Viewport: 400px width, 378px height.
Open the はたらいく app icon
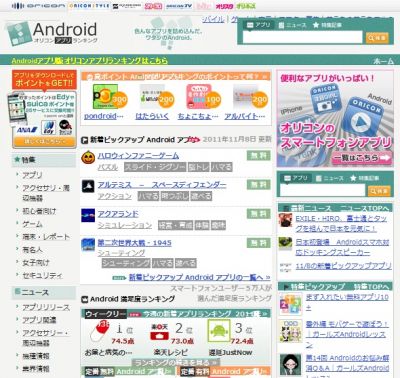(152, 97)
